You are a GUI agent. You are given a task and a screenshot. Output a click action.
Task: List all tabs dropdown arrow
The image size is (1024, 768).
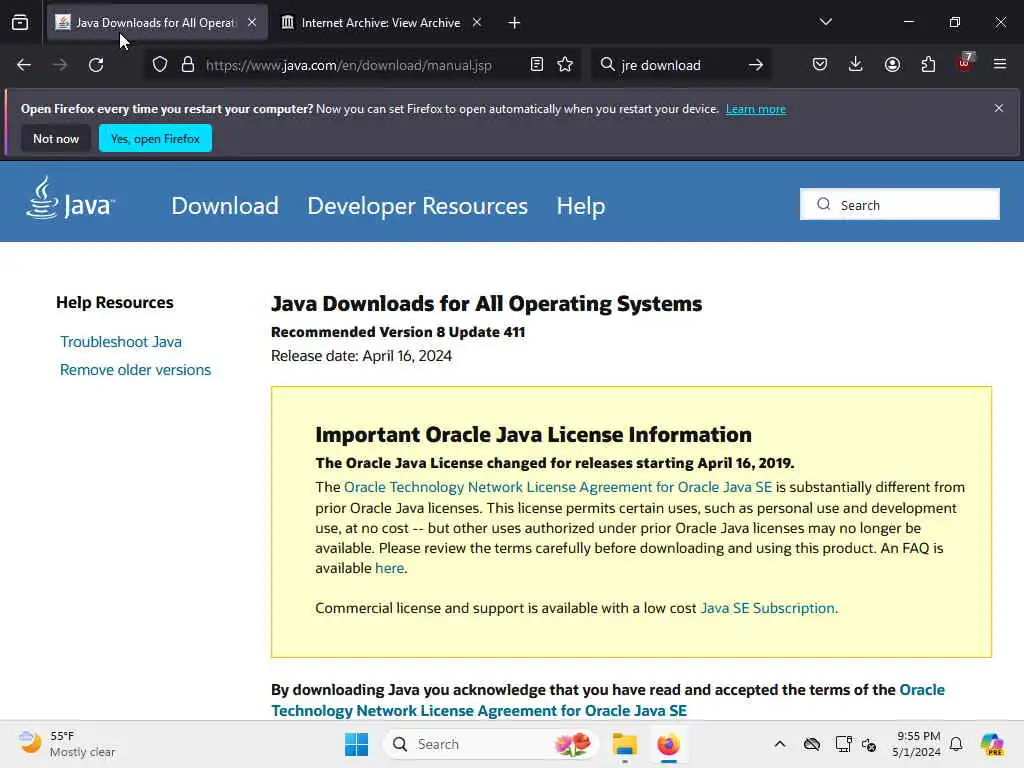pos(825,22)
